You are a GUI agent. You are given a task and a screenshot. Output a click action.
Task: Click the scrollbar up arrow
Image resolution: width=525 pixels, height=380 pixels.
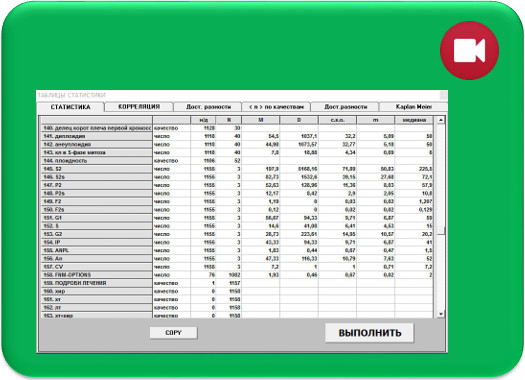tap(441, 120)
